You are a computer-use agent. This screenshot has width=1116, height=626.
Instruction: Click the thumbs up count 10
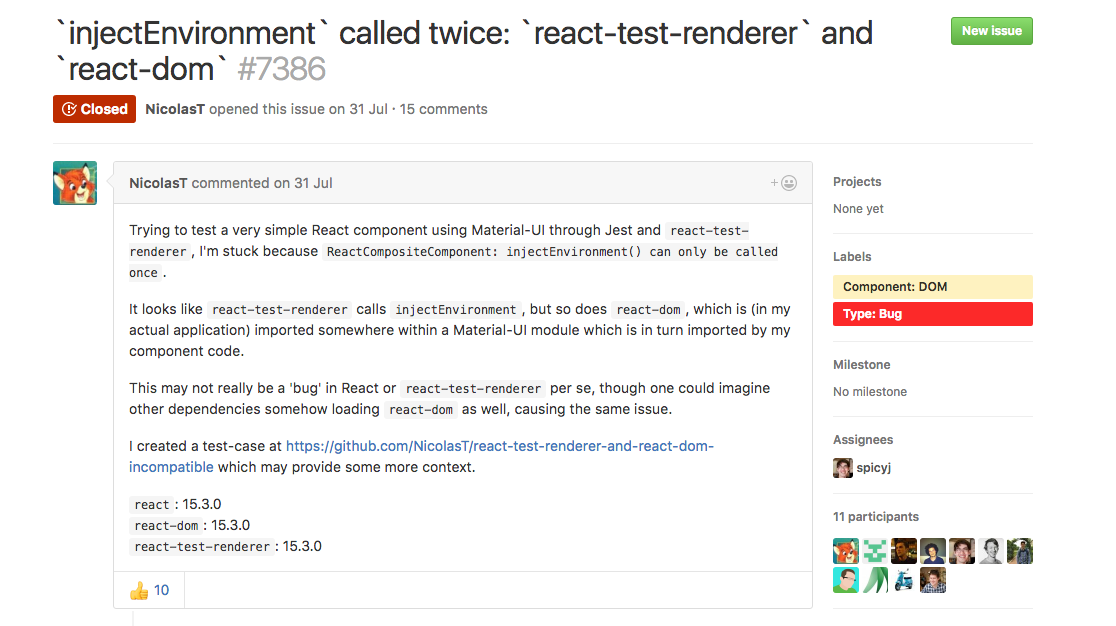tap(162, 590)
